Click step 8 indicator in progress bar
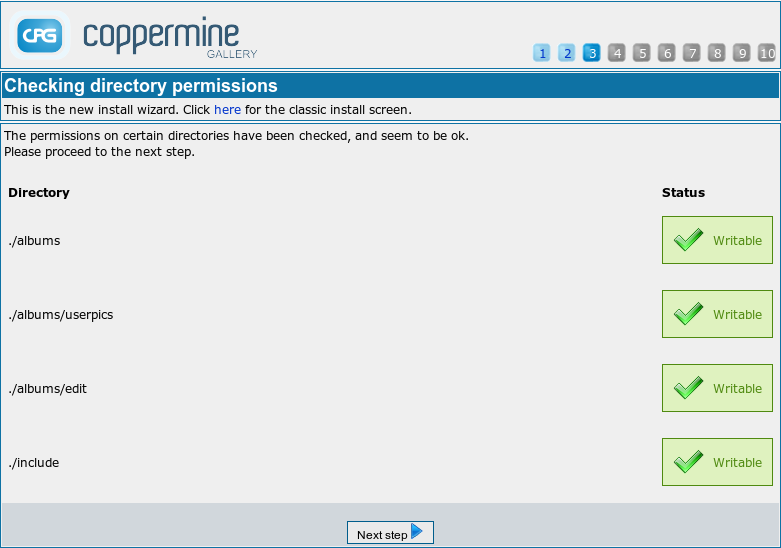 coord(717,53)
